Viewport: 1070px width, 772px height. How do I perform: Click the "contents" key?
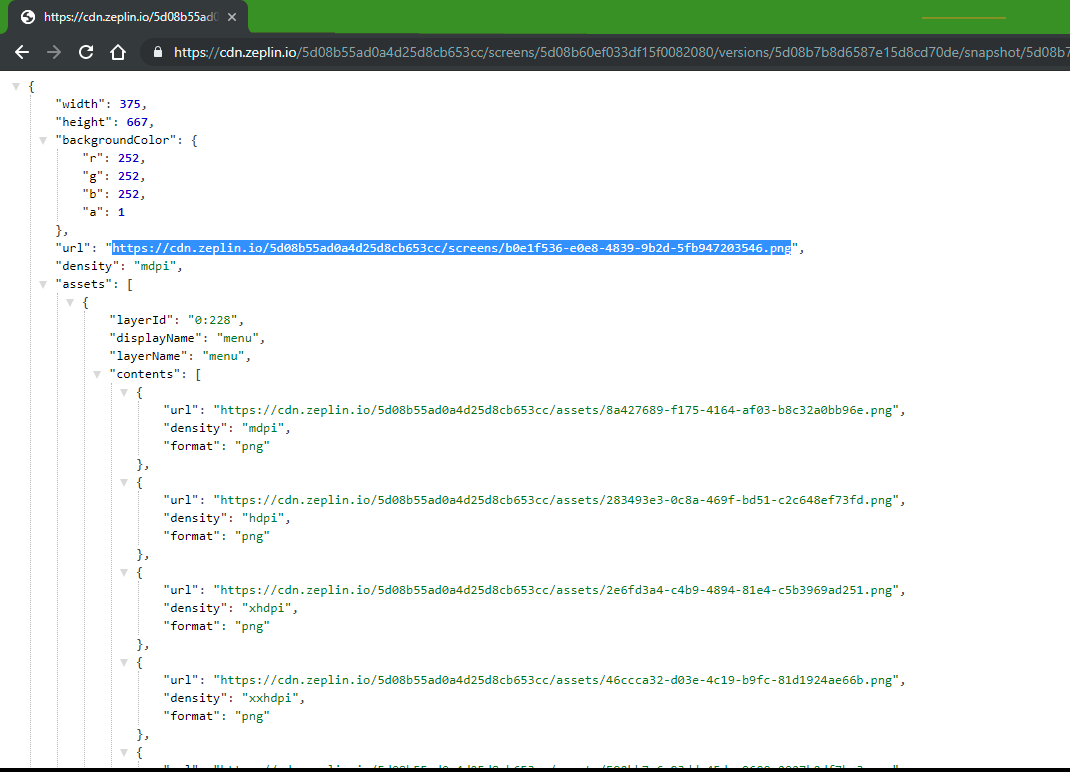tap(145, 374)
